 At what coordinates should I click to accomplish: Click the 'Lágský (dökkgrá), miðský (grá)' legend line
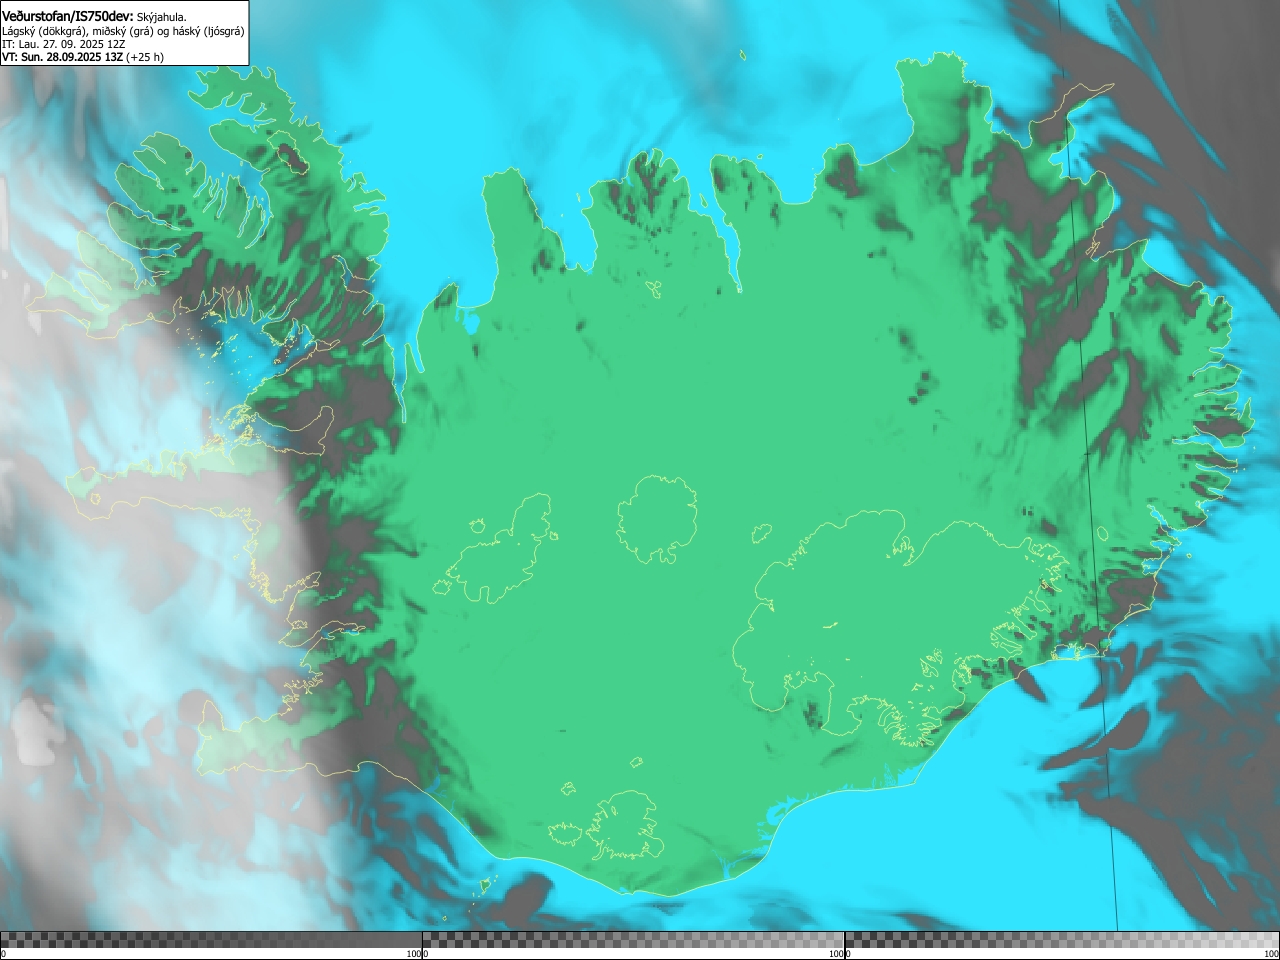124,31
